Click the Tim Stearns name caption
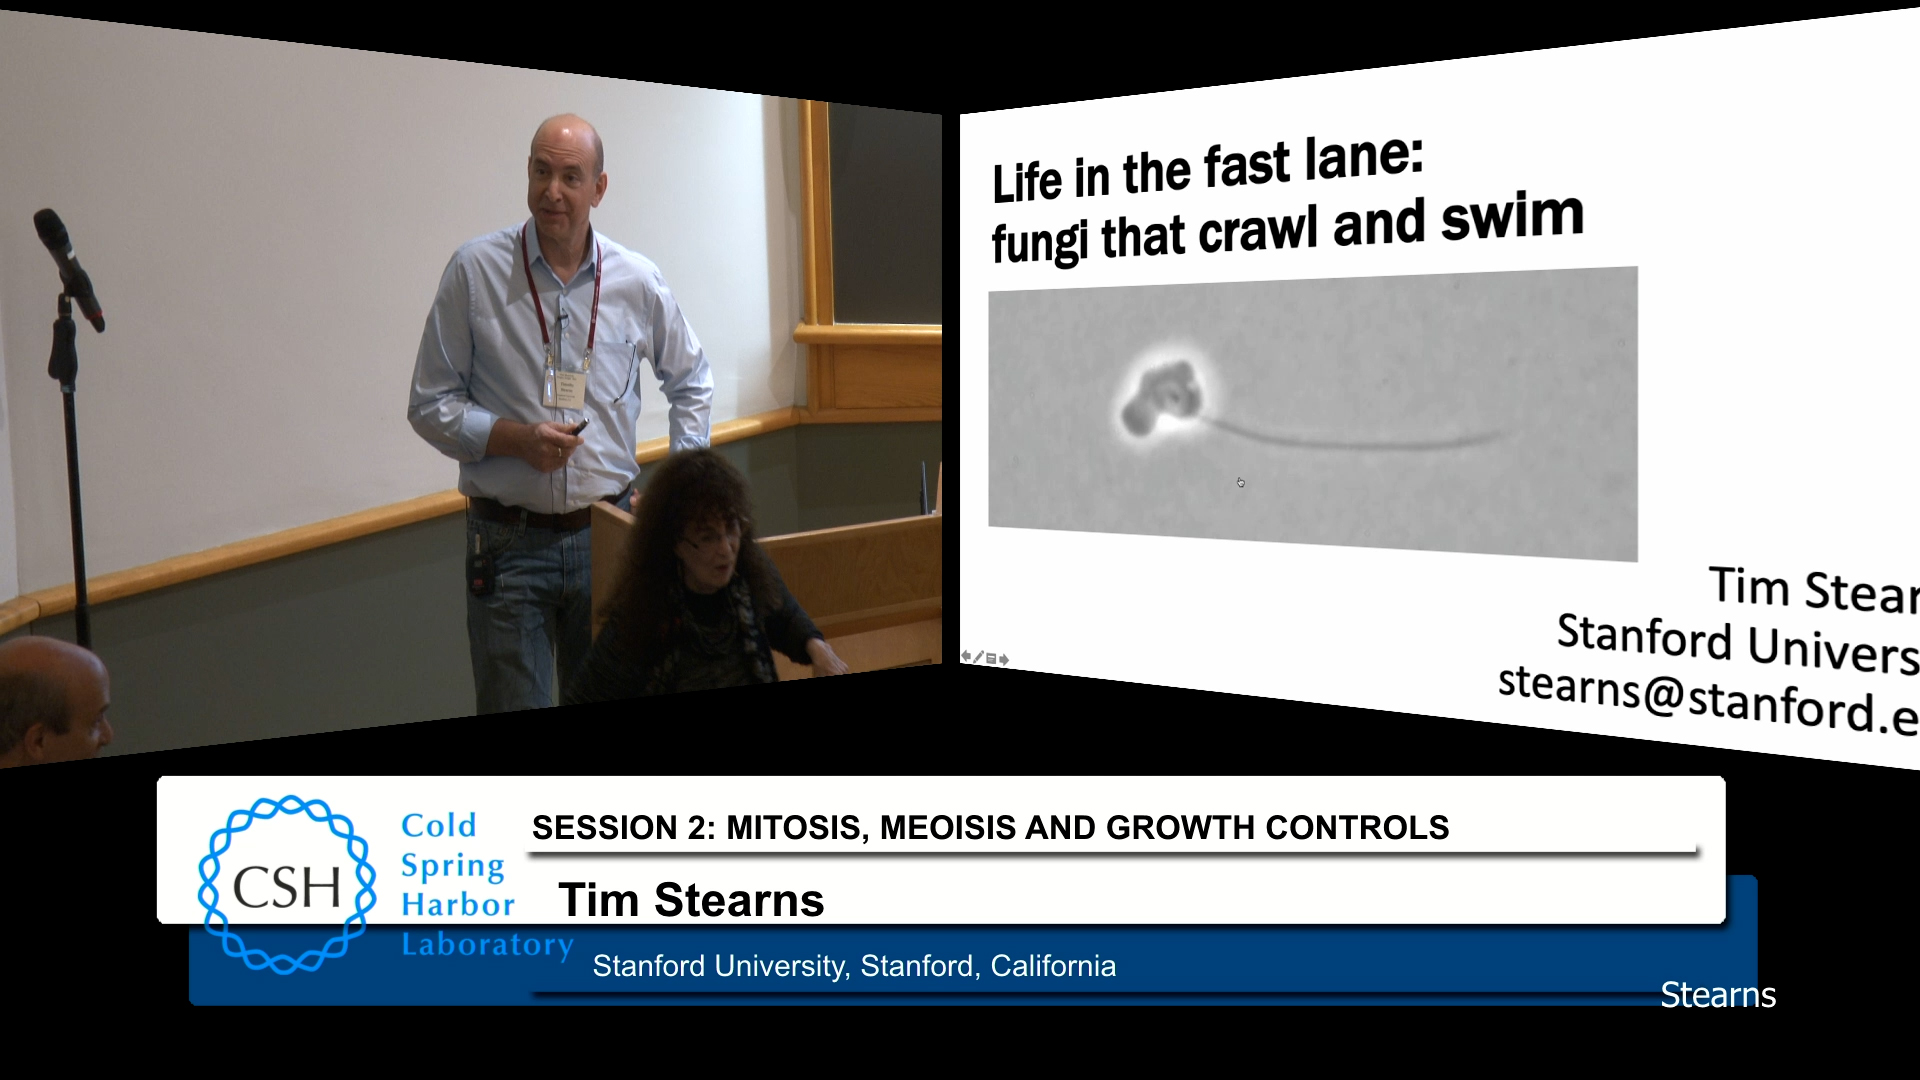1920x1080 pixels. (x=691, y=900)
